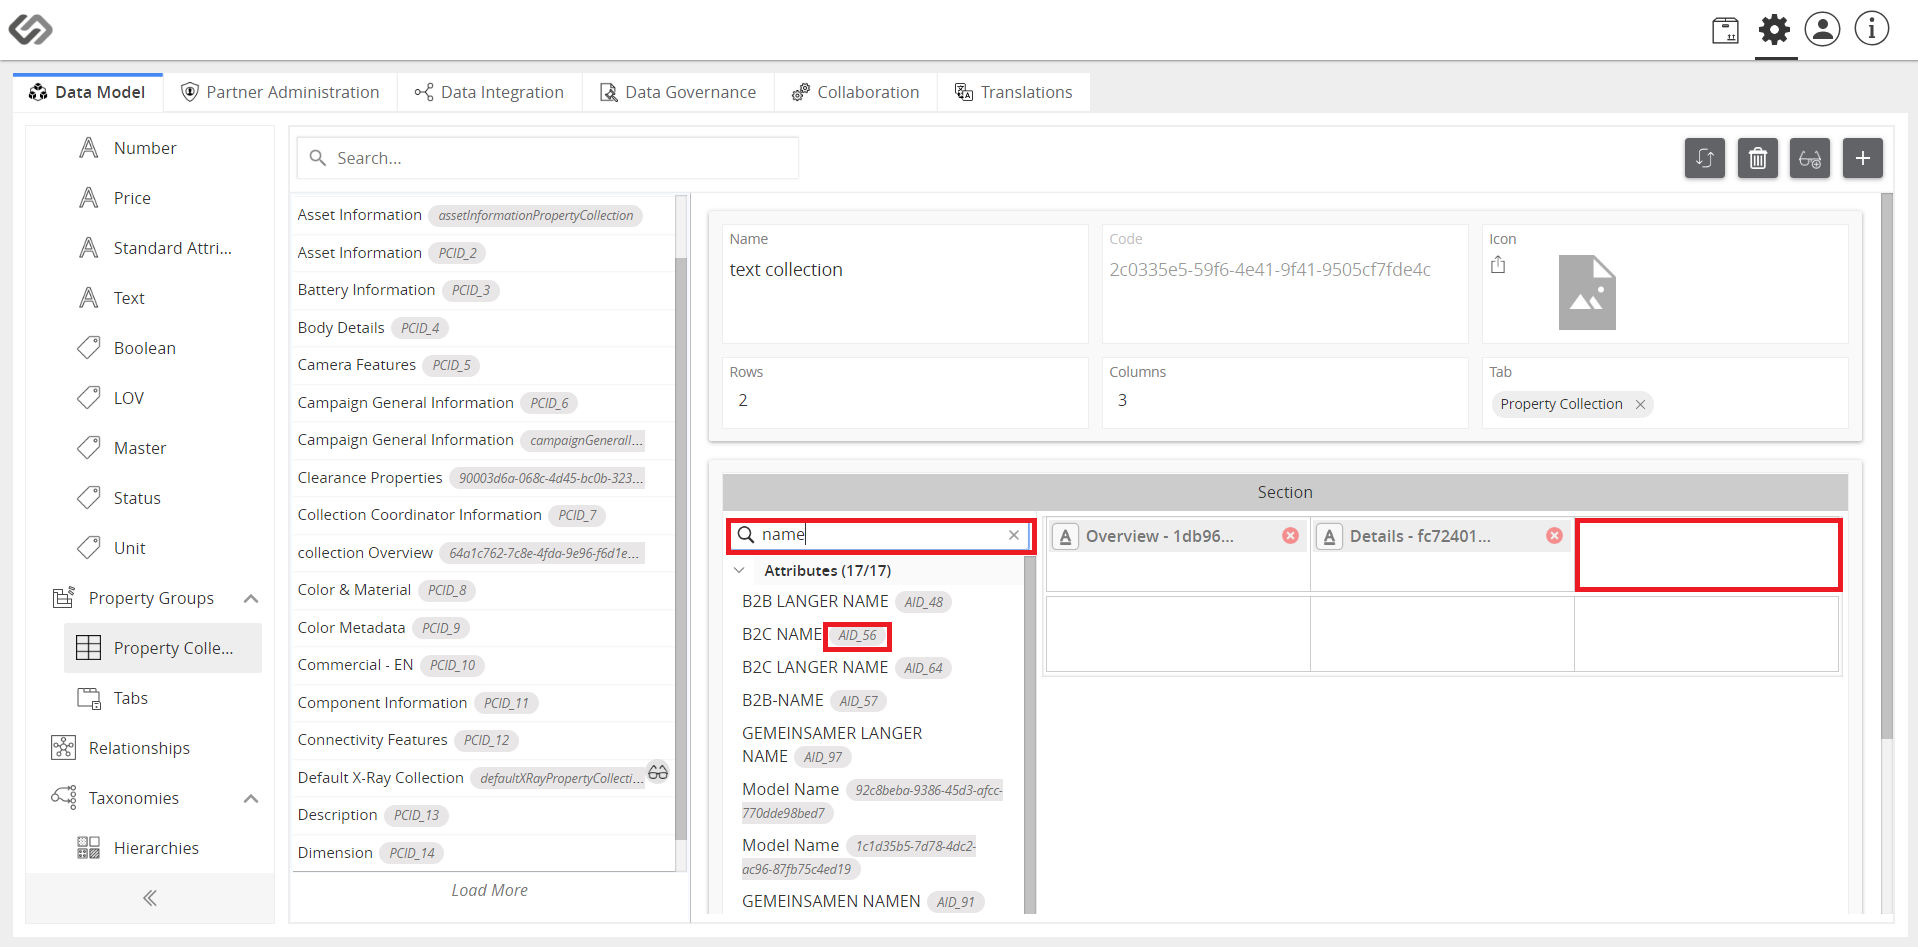Remove the Overview - 1db96 section cell
The image size is (1918, 947).
[1290, 536]
